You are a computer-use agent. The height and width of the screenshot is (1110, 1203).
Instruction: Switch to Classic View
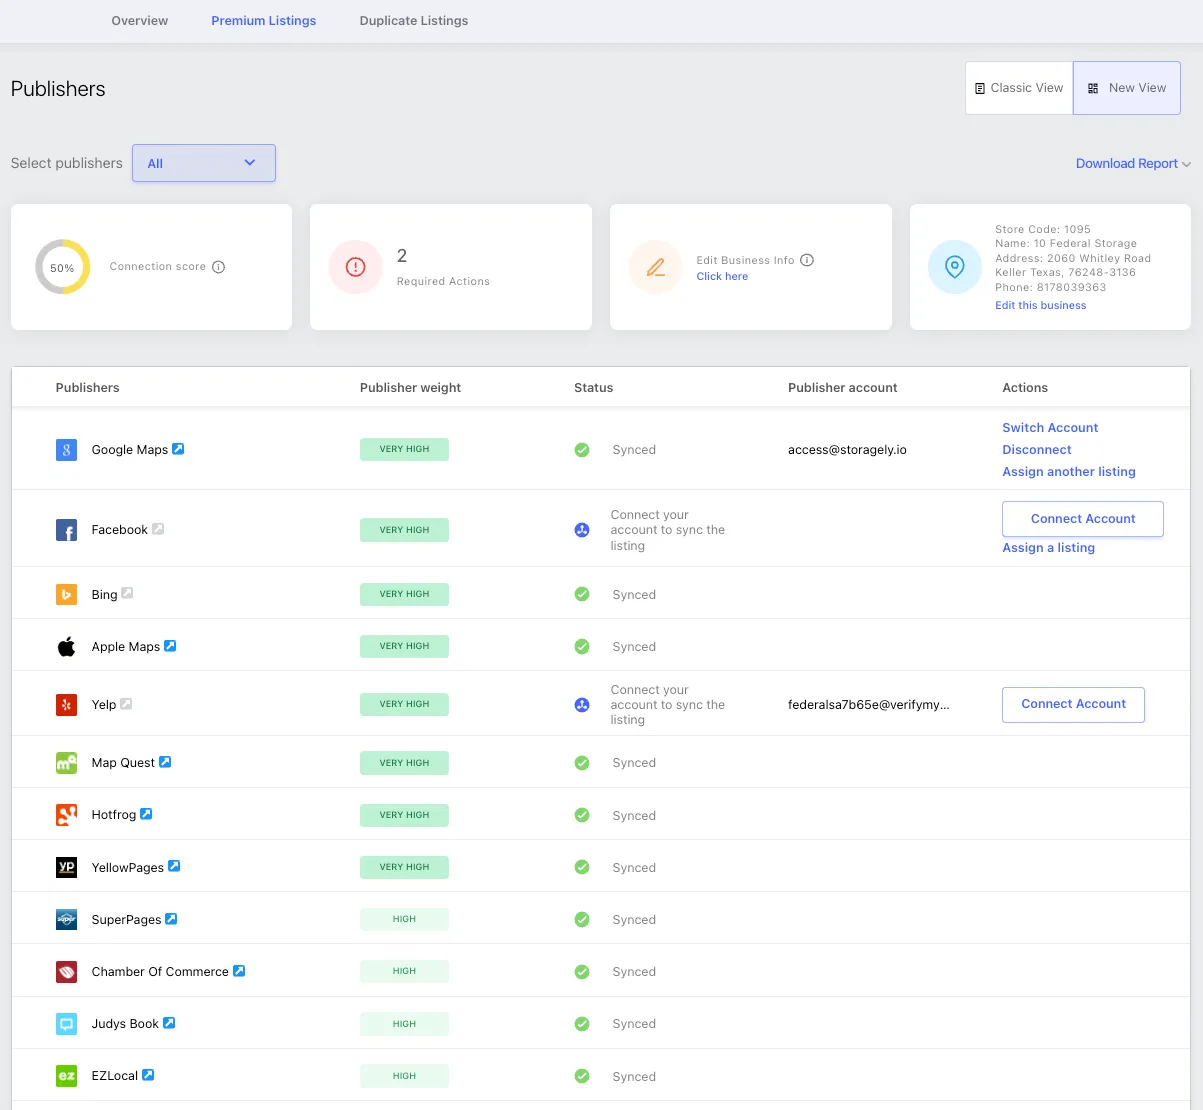click(x=1019, y=88)
